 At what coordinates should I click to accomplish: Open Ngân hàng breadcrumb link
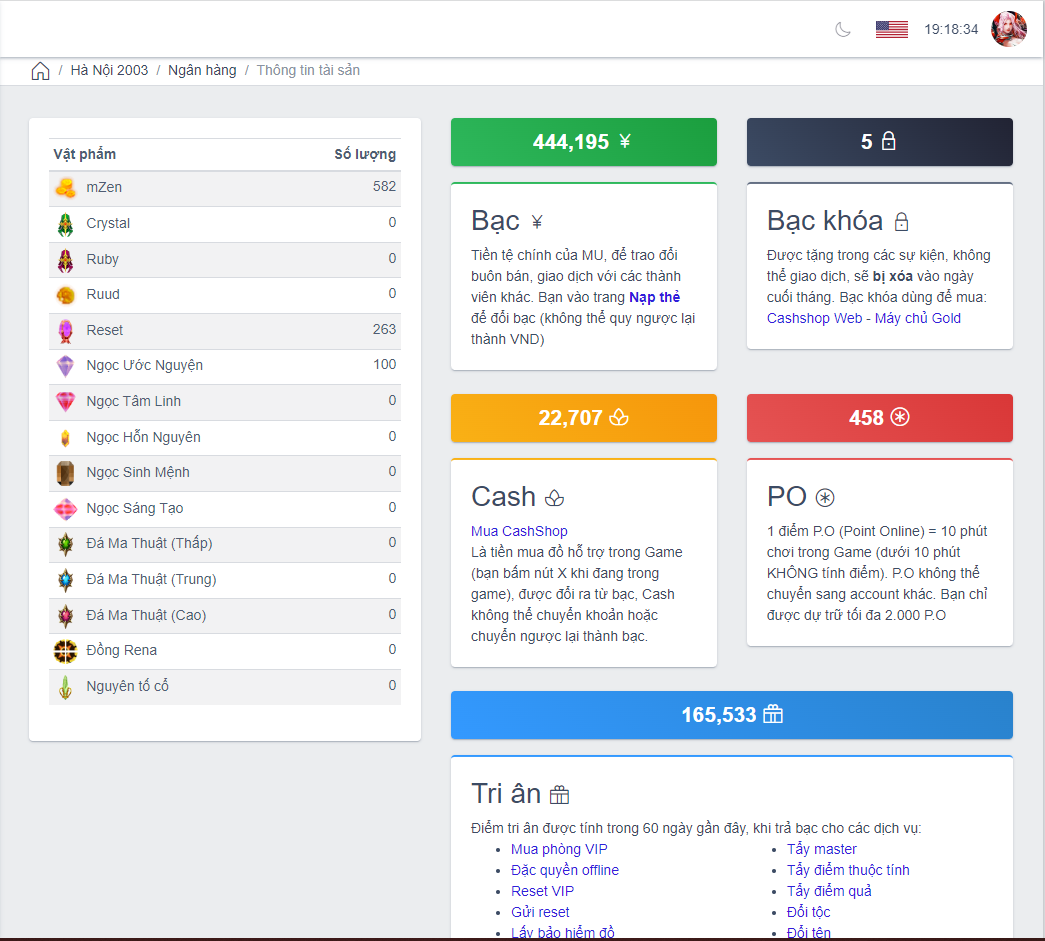tap(202, 71)
